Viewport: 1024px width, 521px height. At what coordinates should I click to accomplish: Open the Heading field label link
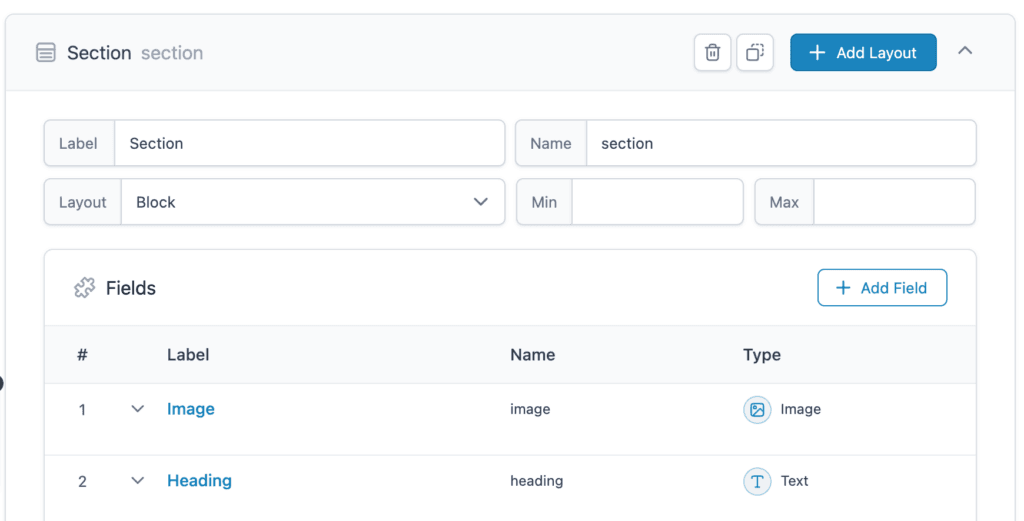tap(199, 481)
